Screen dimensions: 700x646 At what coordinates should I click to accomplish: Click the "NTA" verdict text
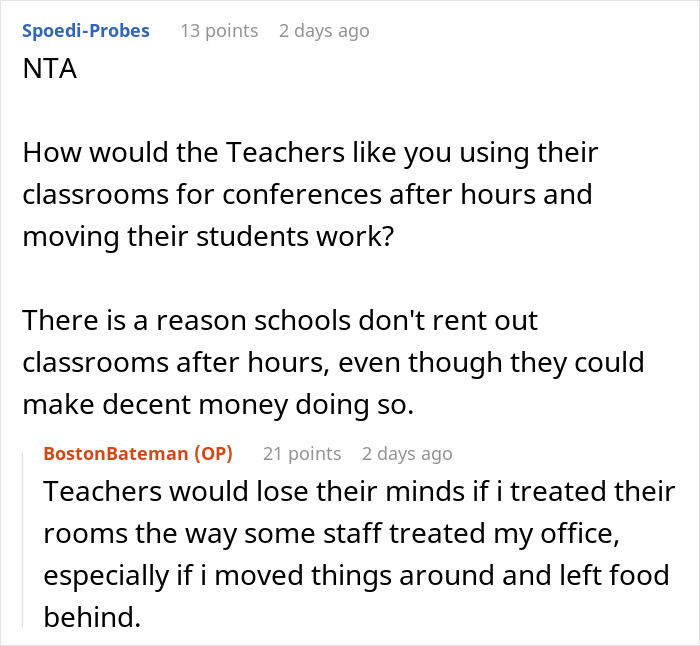click(x=49, y=74)
